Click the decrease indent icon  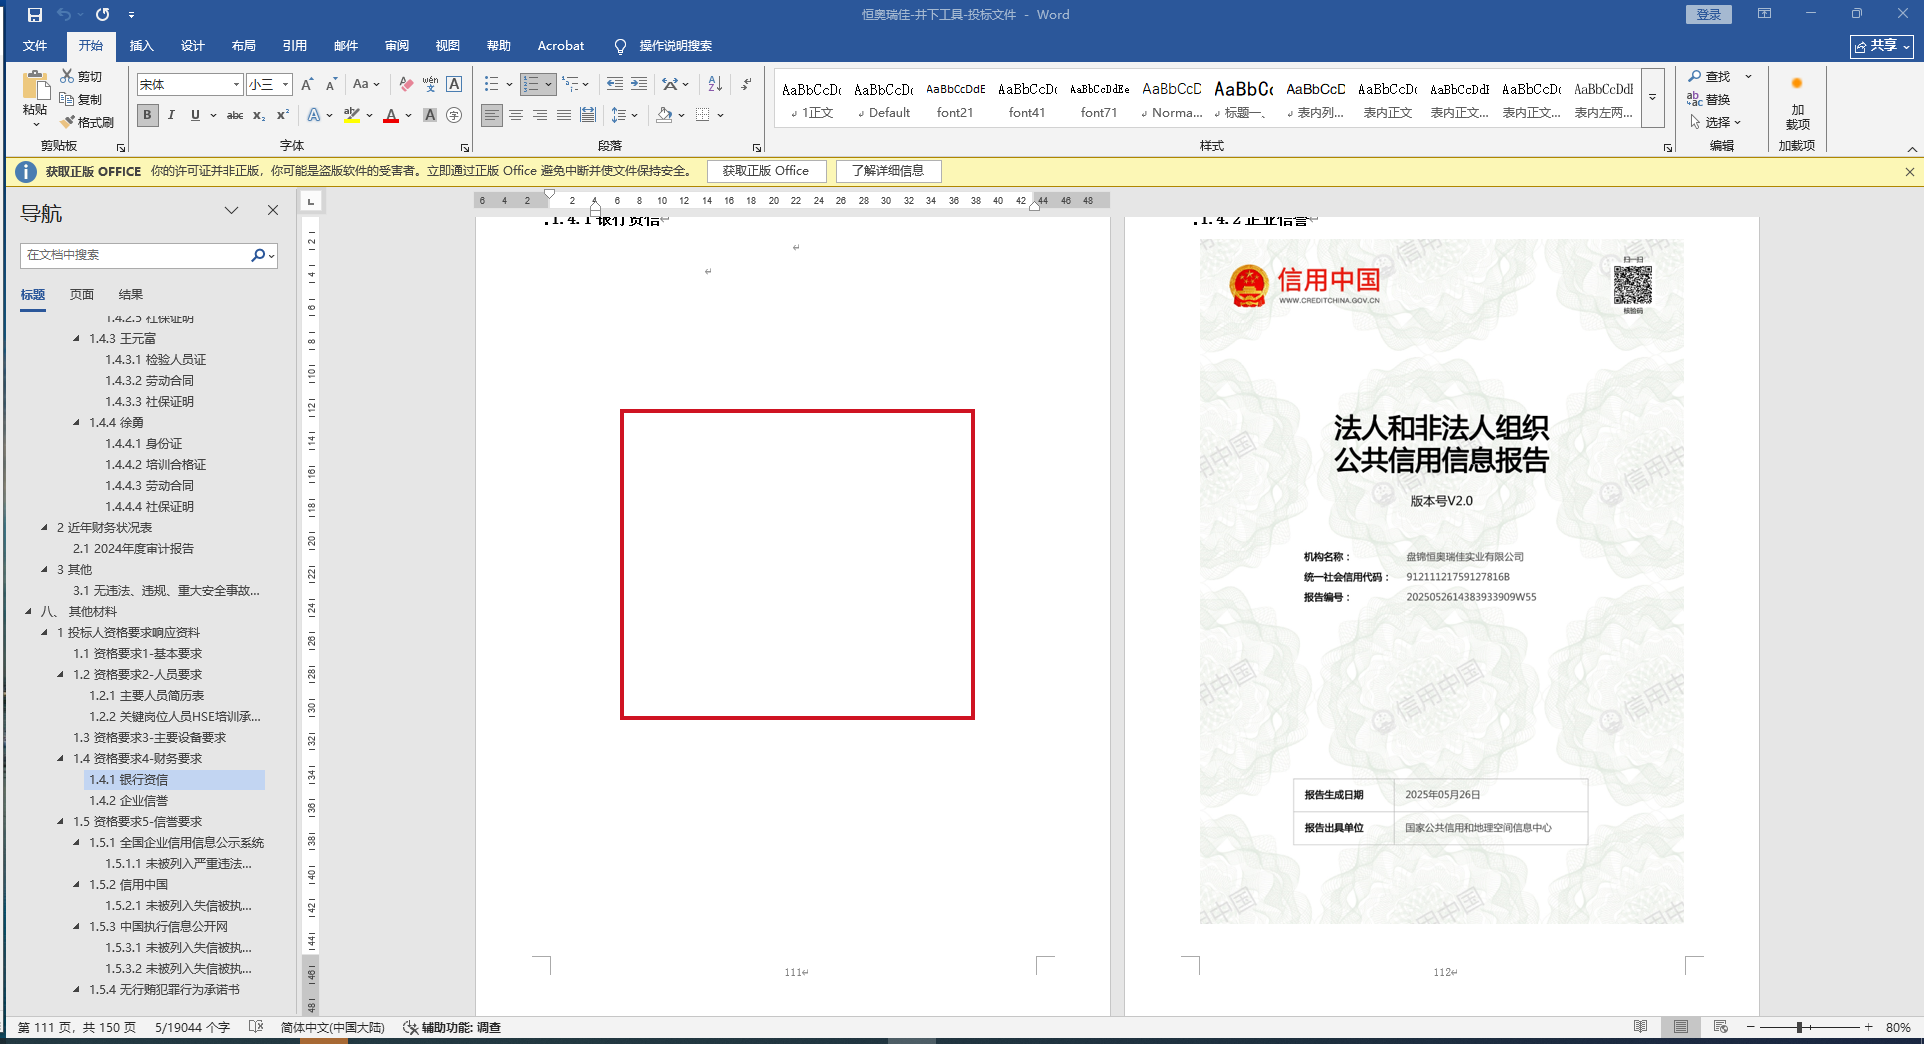(x=614, y=84)
